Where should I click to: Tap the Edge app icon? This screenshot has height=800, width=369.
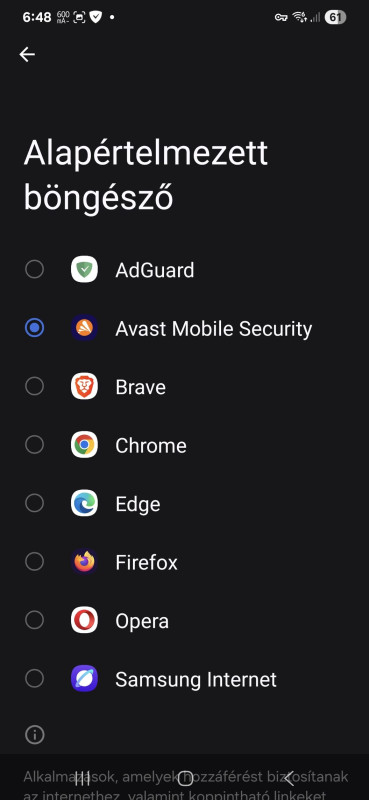click(x=84, y=504)
